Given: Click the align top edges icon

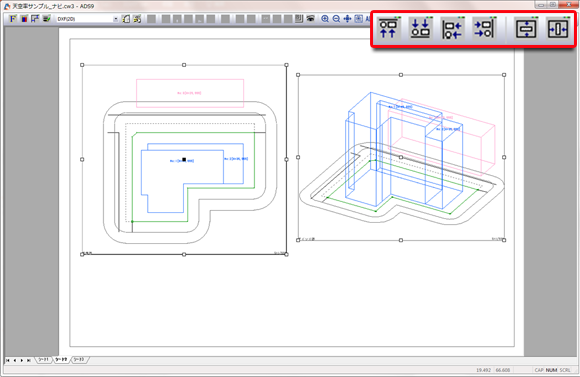Looking at the screenshot, I should pos(388,28).
